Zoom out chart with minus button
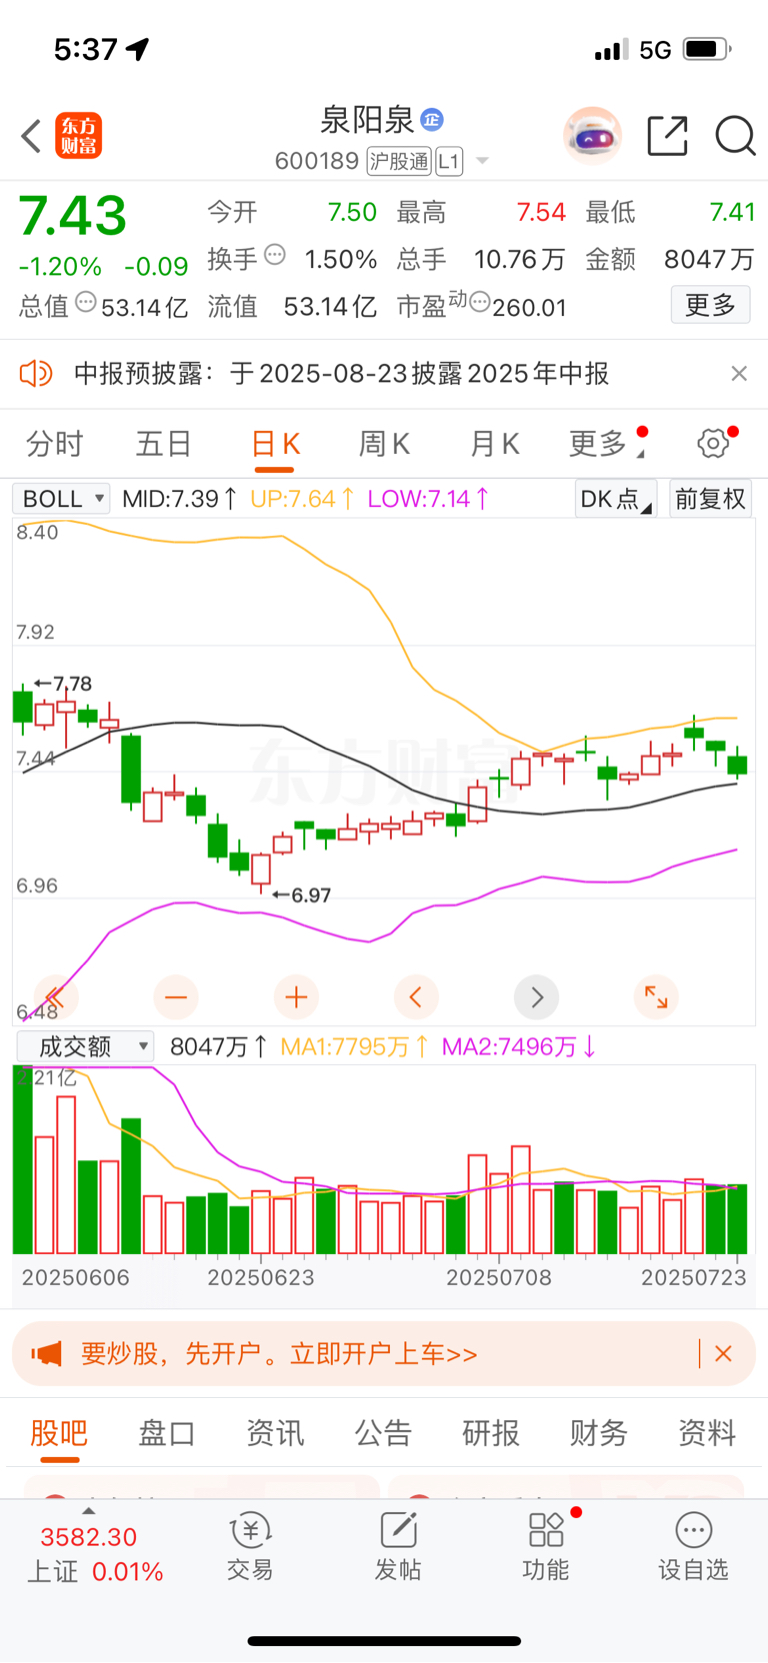768x1663 pixels. 176,997
